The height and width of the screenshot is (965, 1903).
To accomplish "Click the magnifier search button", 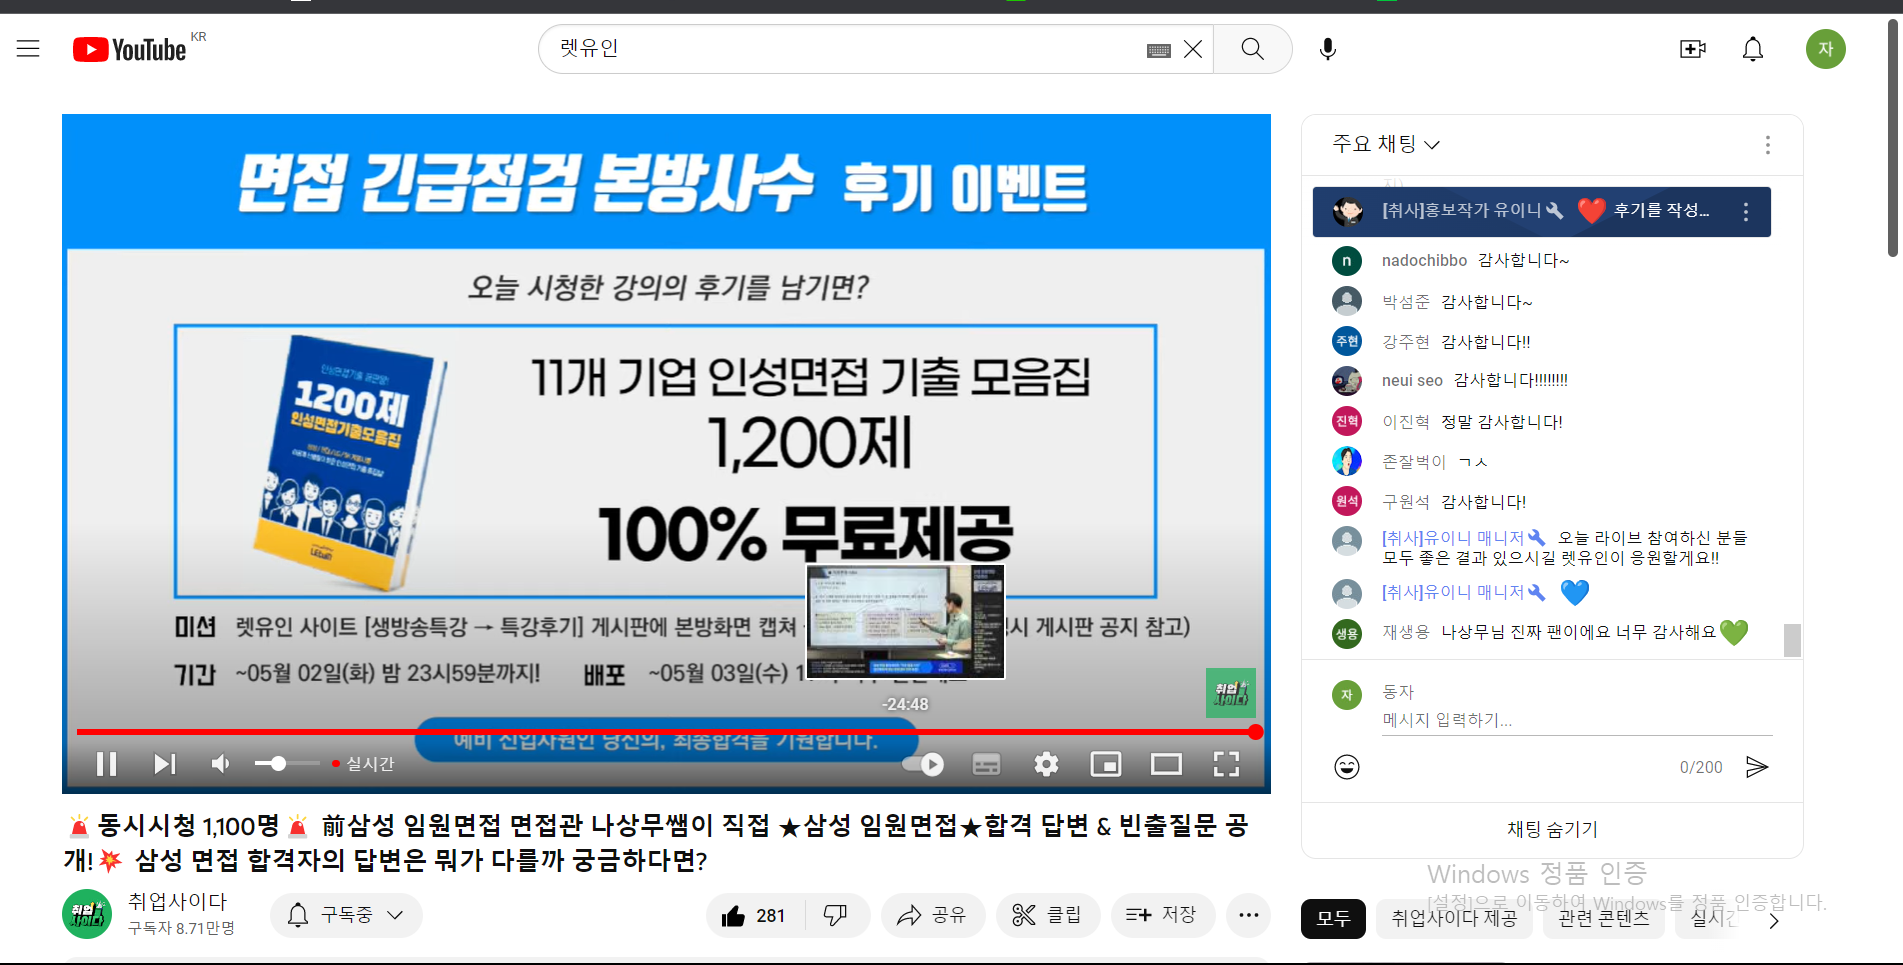I will coord(1252,49).
